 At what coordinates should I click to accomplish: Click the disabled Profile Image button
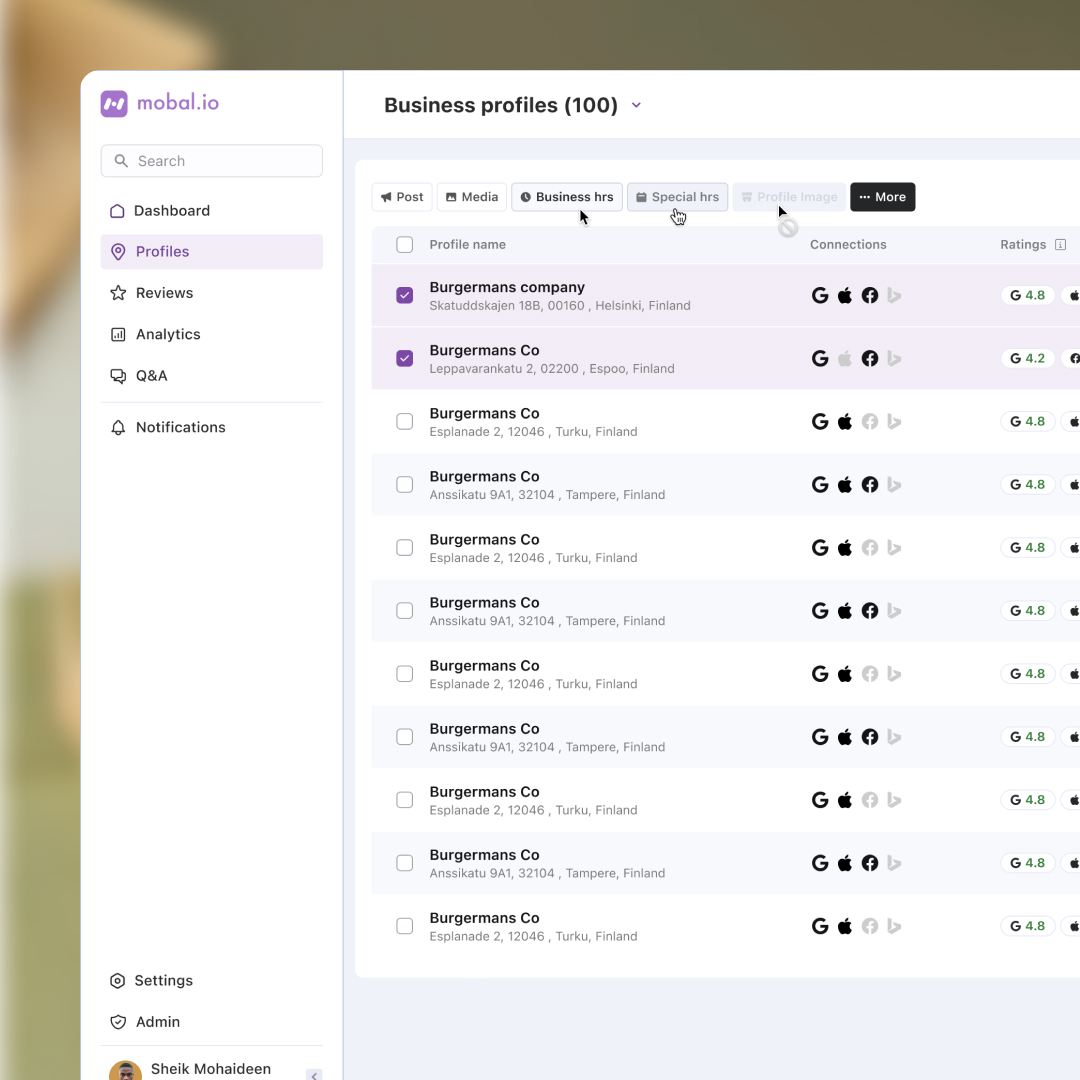pyautogui.click(x=789, y=197)
